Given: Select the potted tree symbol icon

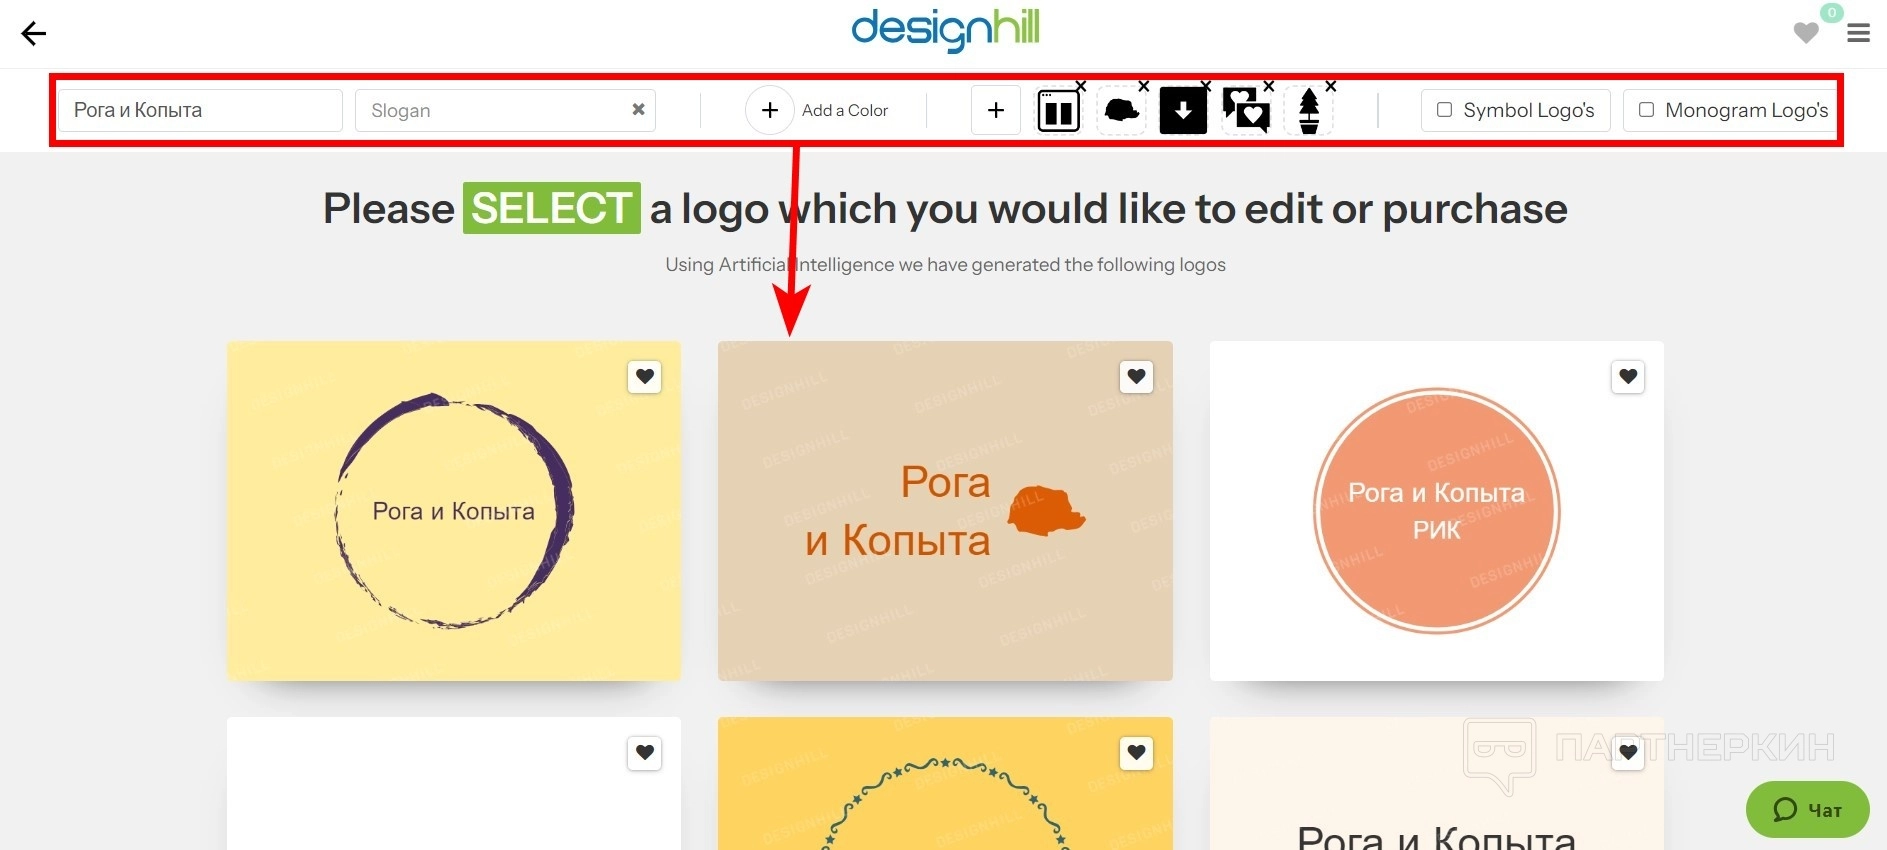Looking at the screenshot, I should pyautogui.click(x=1308, y=111).
